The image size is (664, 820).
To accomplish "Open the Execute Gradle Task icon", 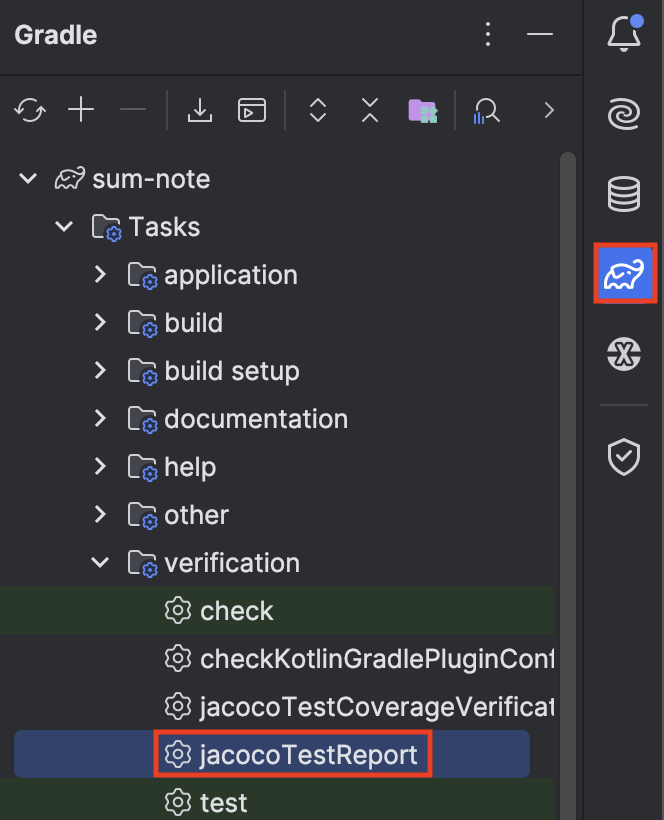I will click(x=252, y=110).
